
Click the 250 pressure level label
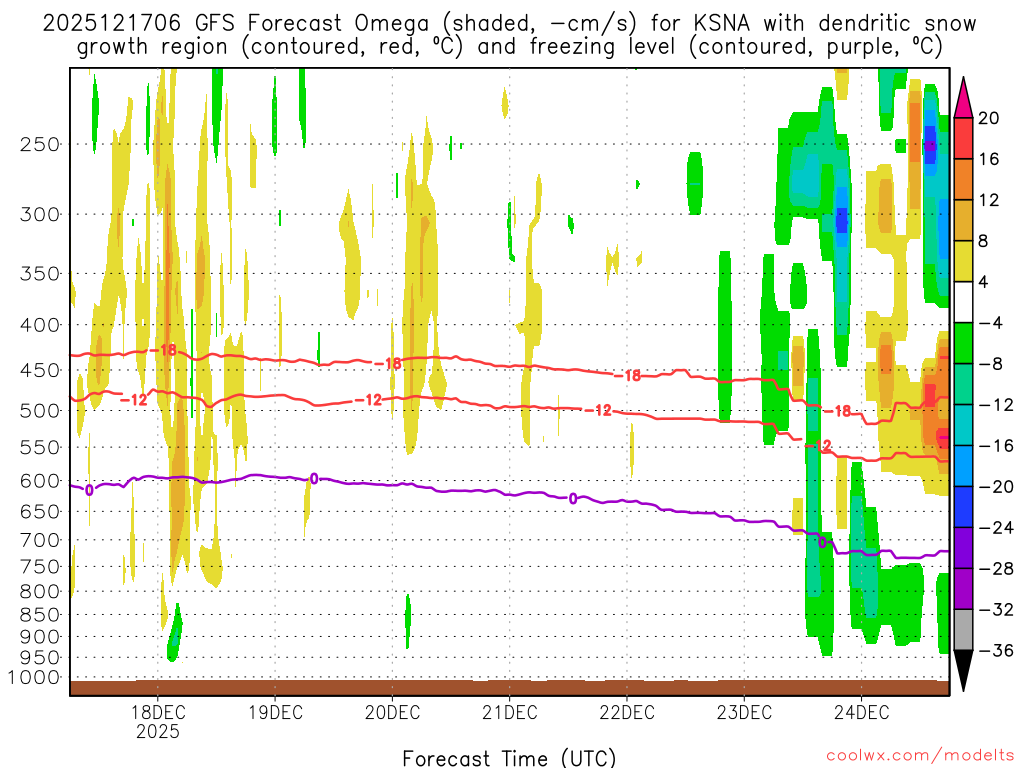pyautogui.click(x=39, y=144)
